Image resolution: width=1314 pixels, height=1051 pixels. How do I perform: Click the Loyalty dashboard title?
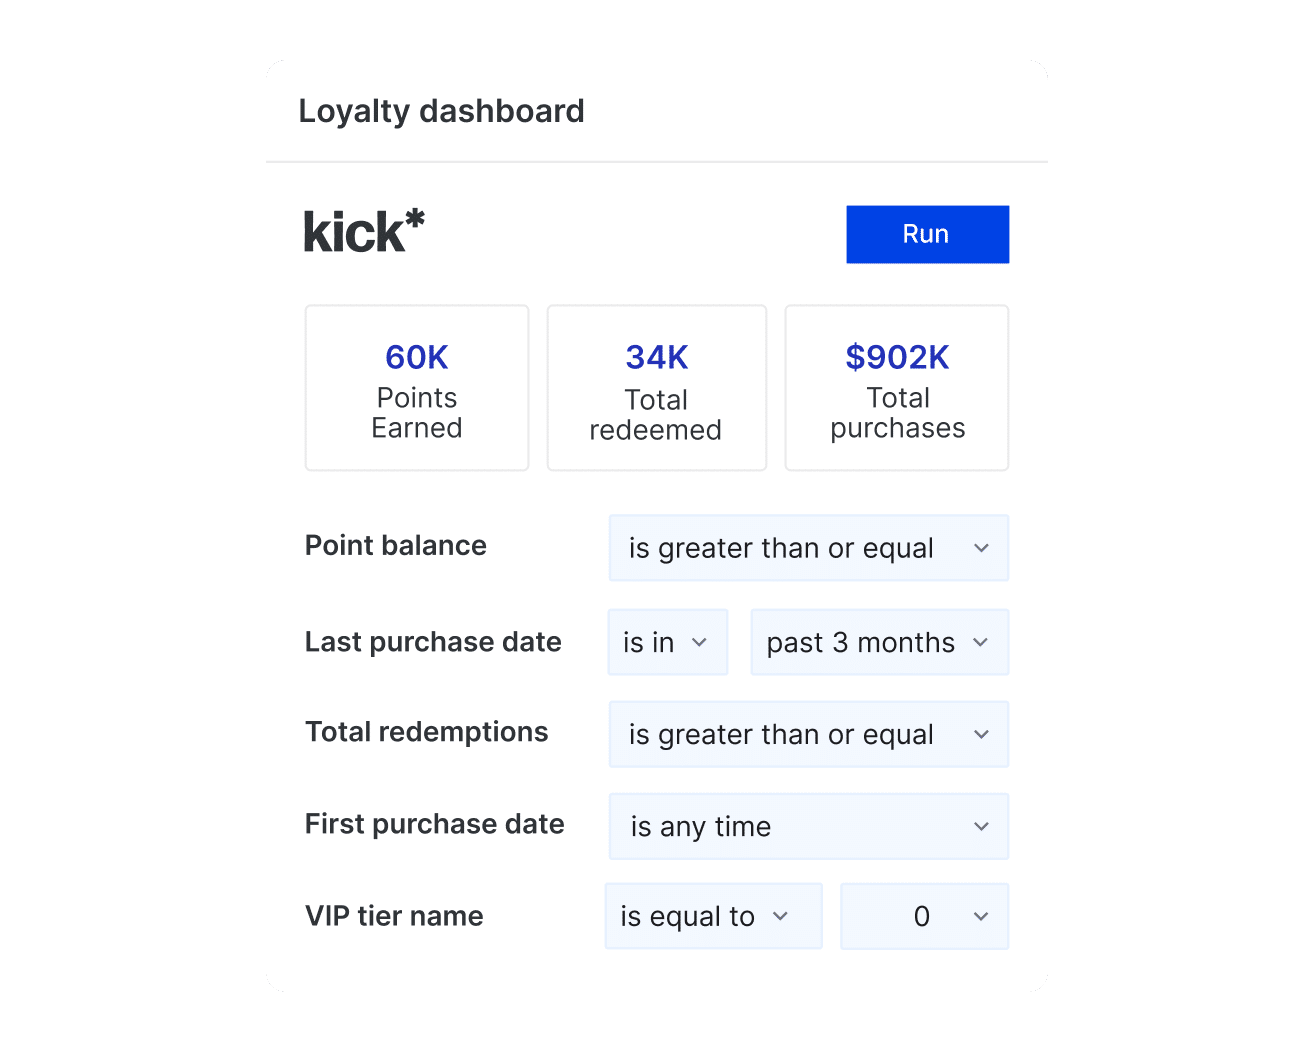(x=441, y=111)
